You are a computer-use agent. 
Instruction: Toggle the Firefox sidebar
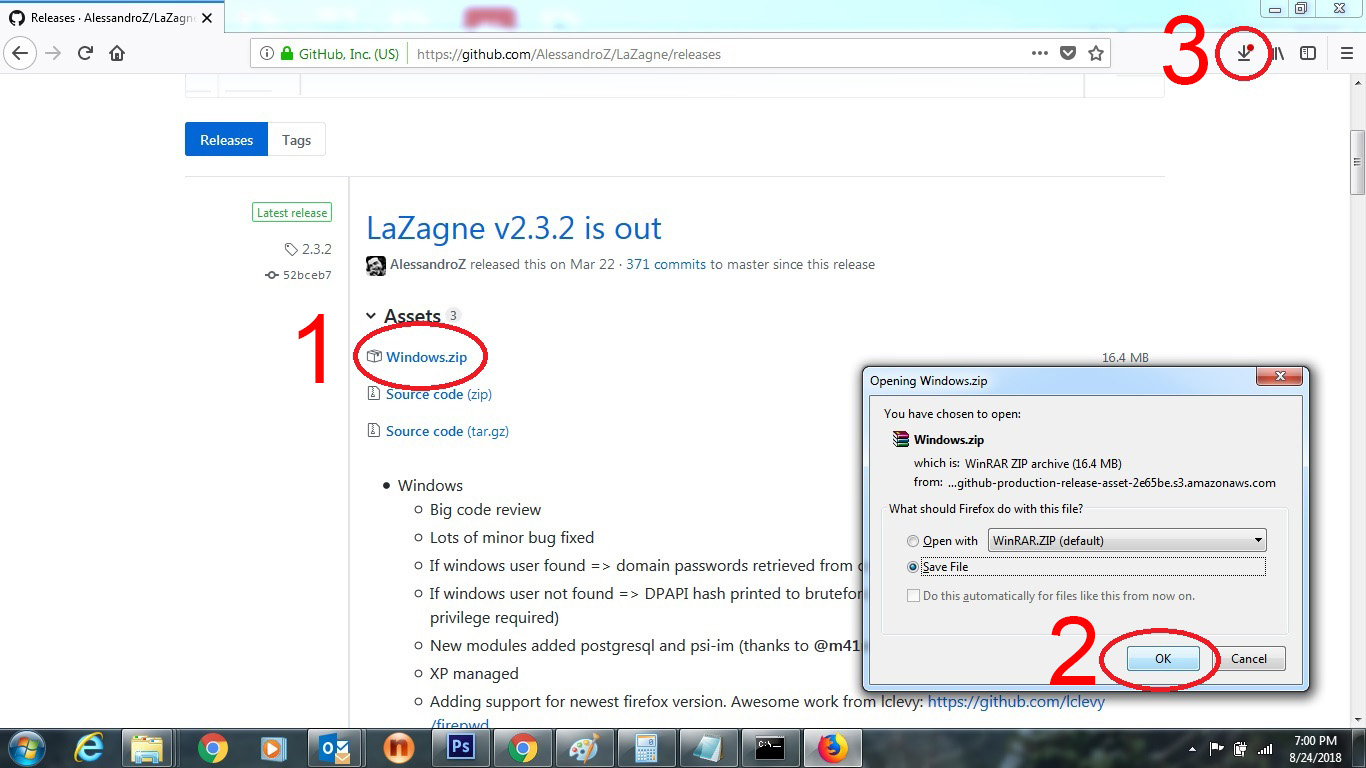[1308, 53]
